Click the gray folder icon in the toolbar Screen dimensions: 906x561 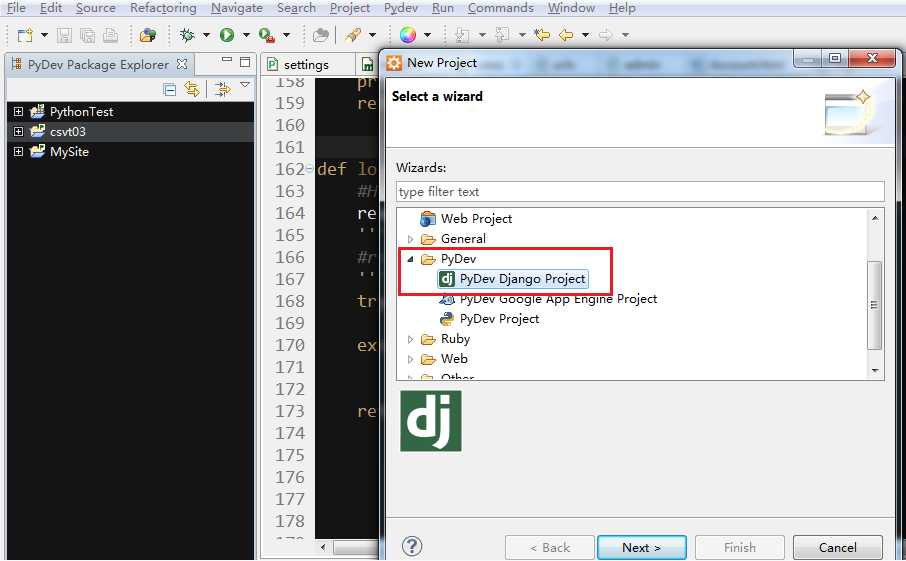(321, 35)
